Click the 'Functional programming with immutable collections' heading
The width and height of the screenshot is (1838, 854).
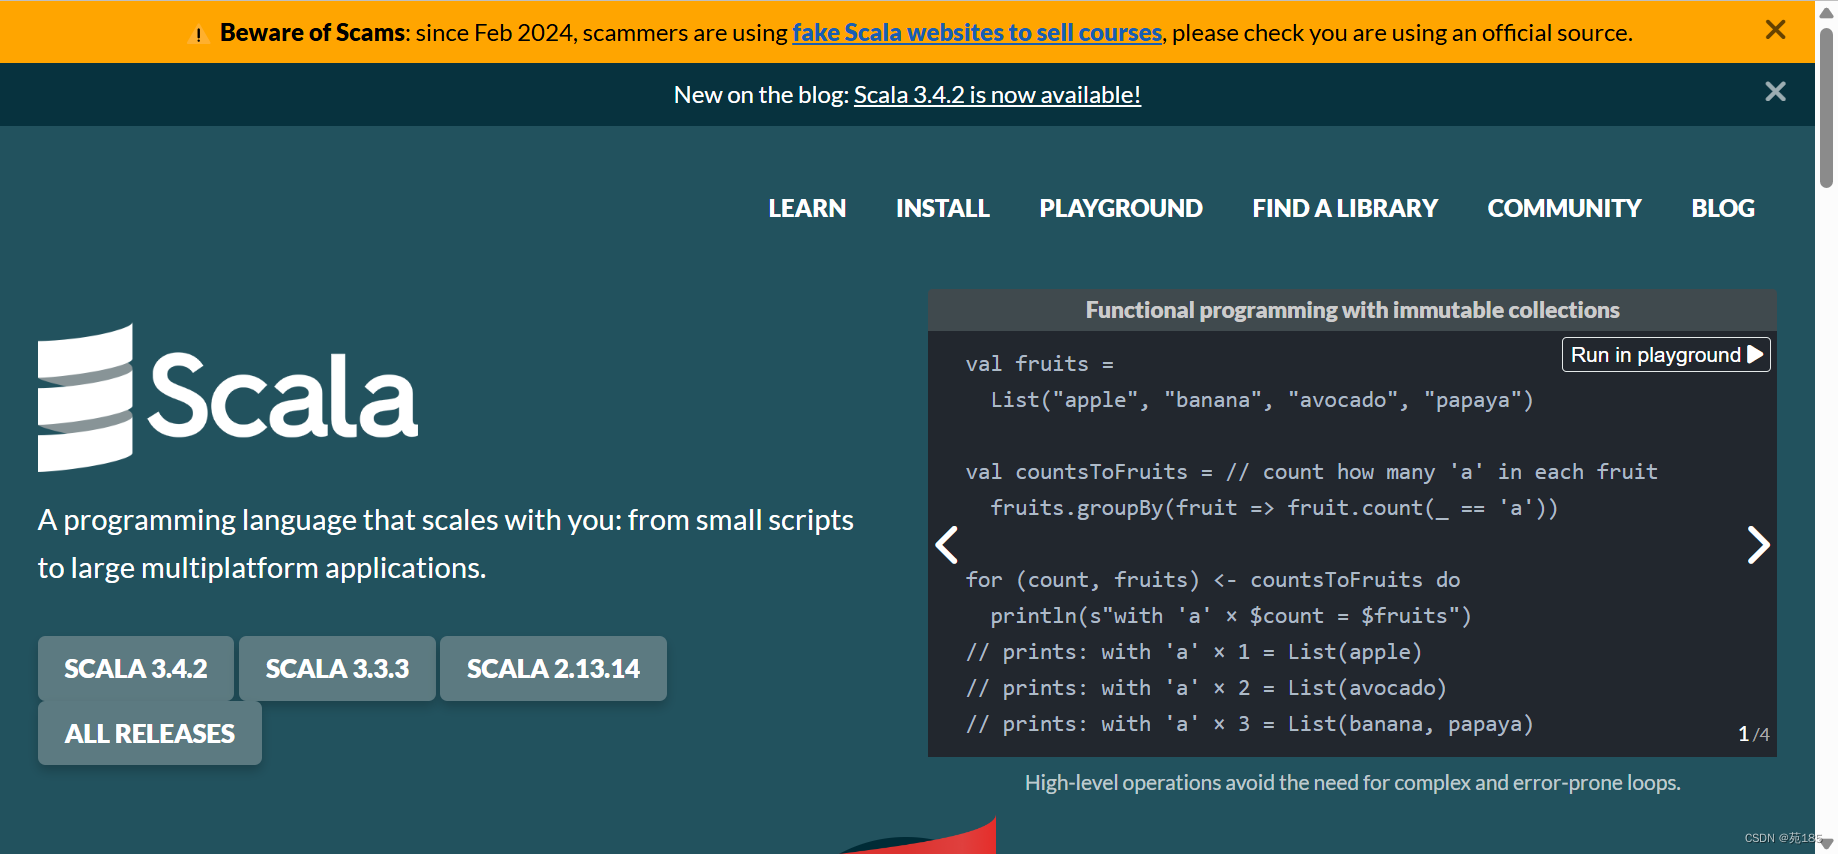click(1352, 310)
